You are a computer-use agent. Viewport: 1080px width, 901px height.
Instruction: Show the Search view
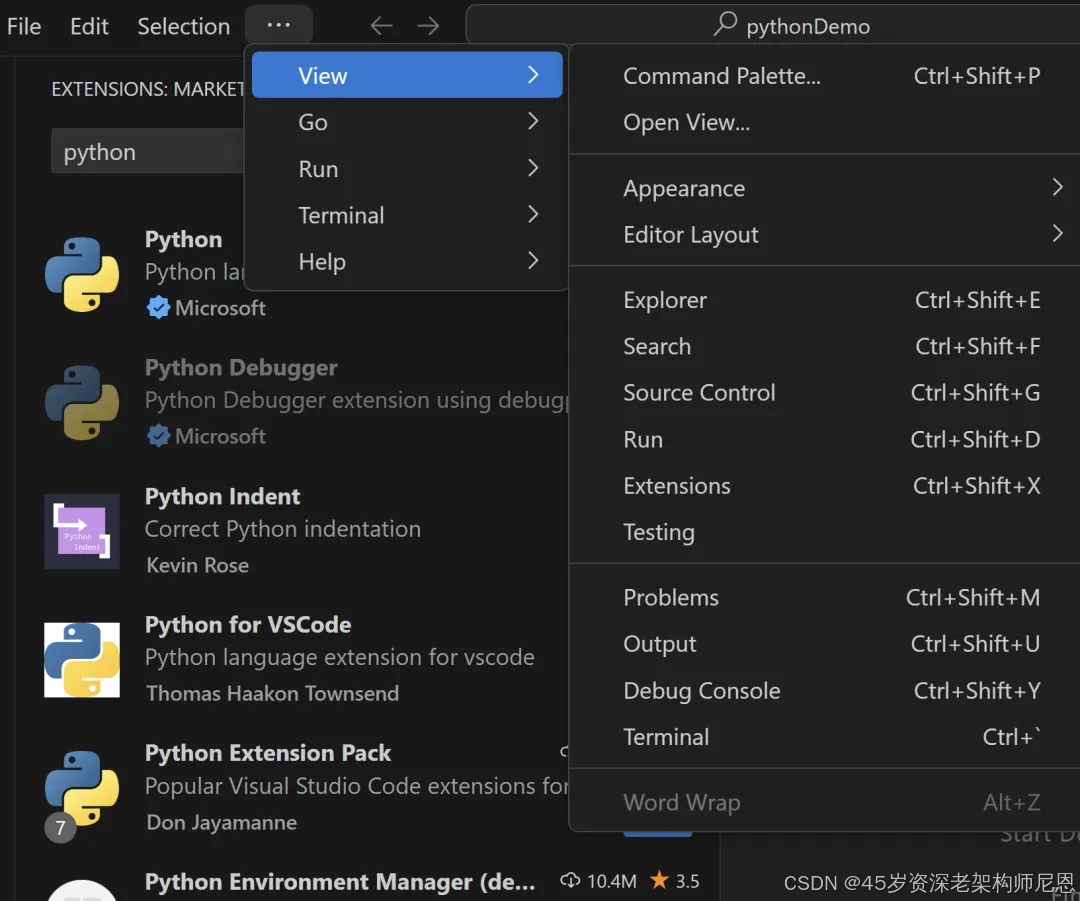(827, 346)
